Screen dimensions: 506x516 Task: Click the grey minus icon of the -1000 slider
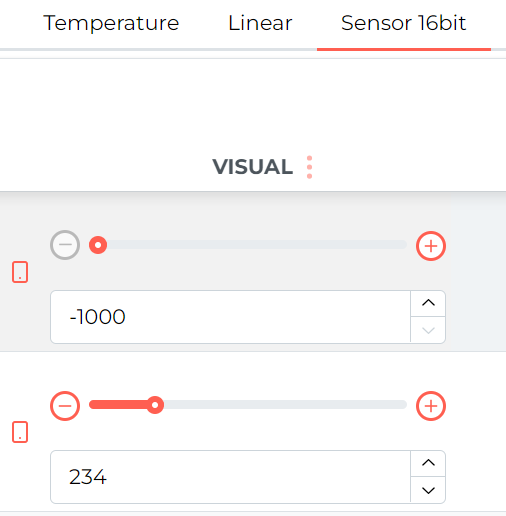tap(65, 245)
